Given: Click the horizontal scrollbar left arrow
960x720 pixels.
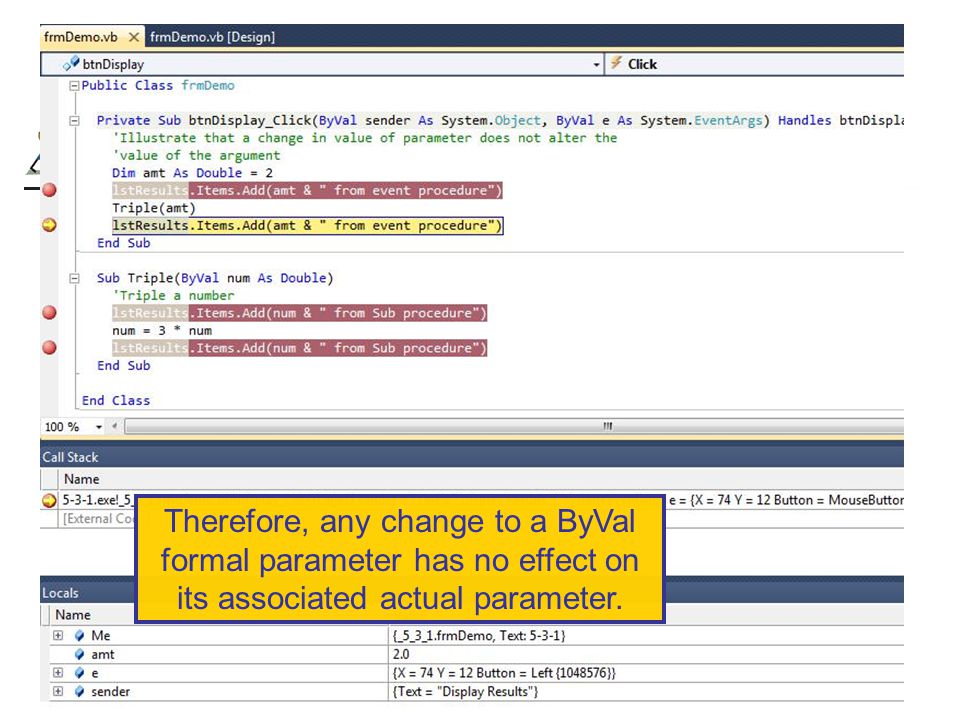Looking at the screenshot, I should pyautogui.click(x=114, y=426).
